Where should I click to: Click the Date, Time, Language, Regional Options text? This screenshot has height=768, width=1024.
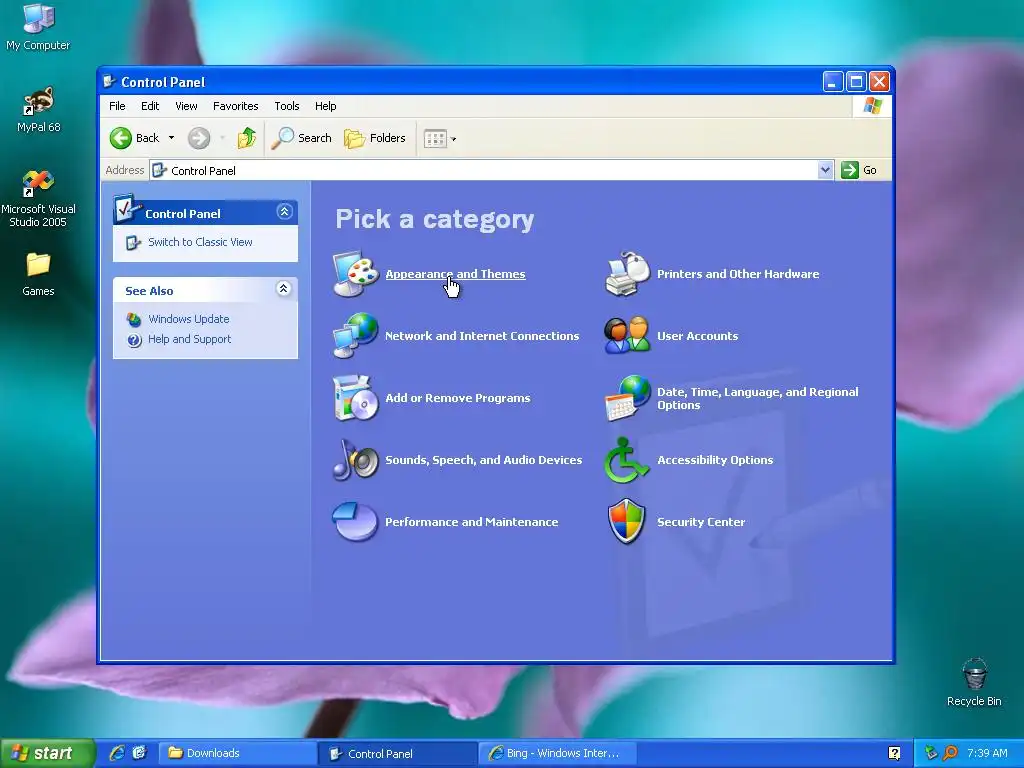tap(758, 398)
